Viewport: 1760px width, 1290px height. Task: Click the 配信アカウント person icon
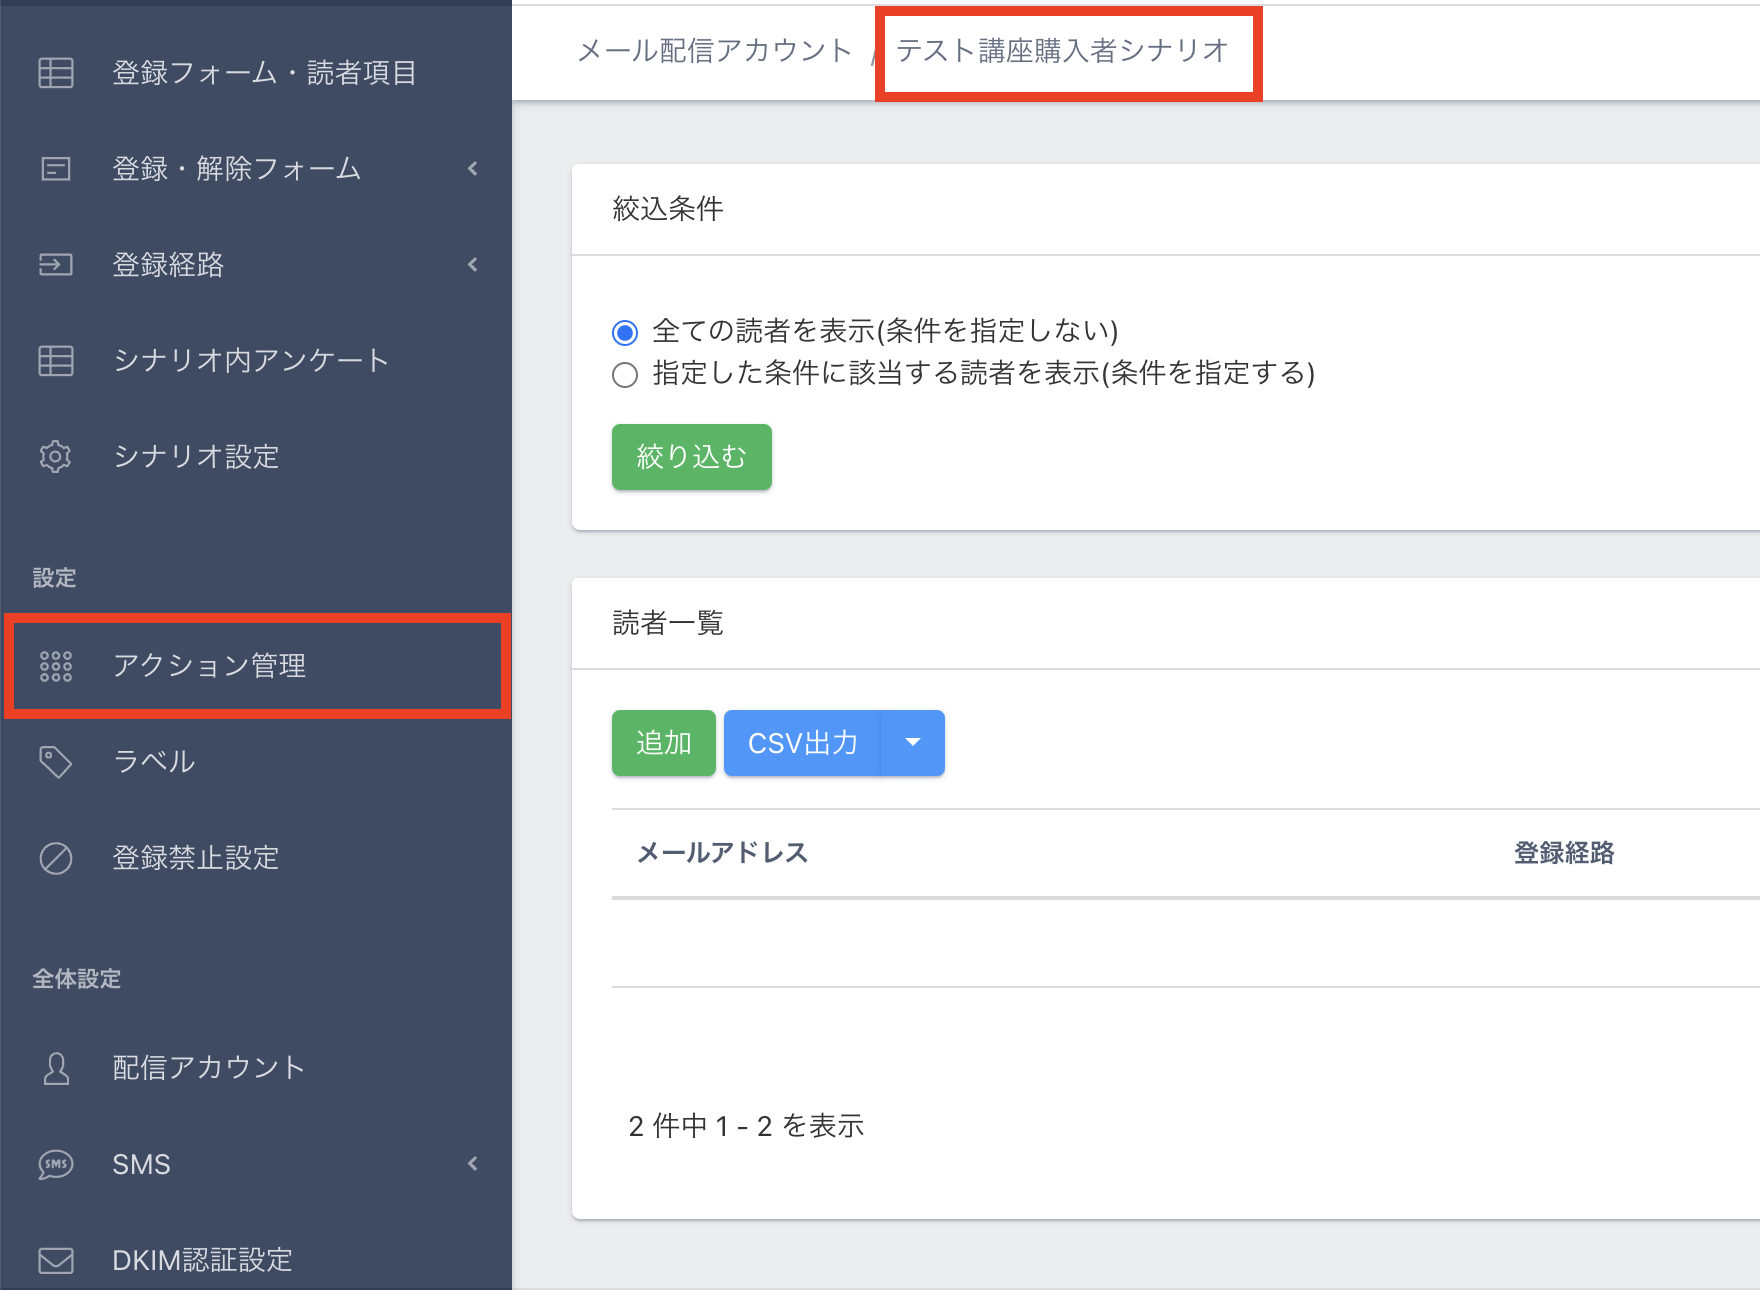(x=56, y=1068)
